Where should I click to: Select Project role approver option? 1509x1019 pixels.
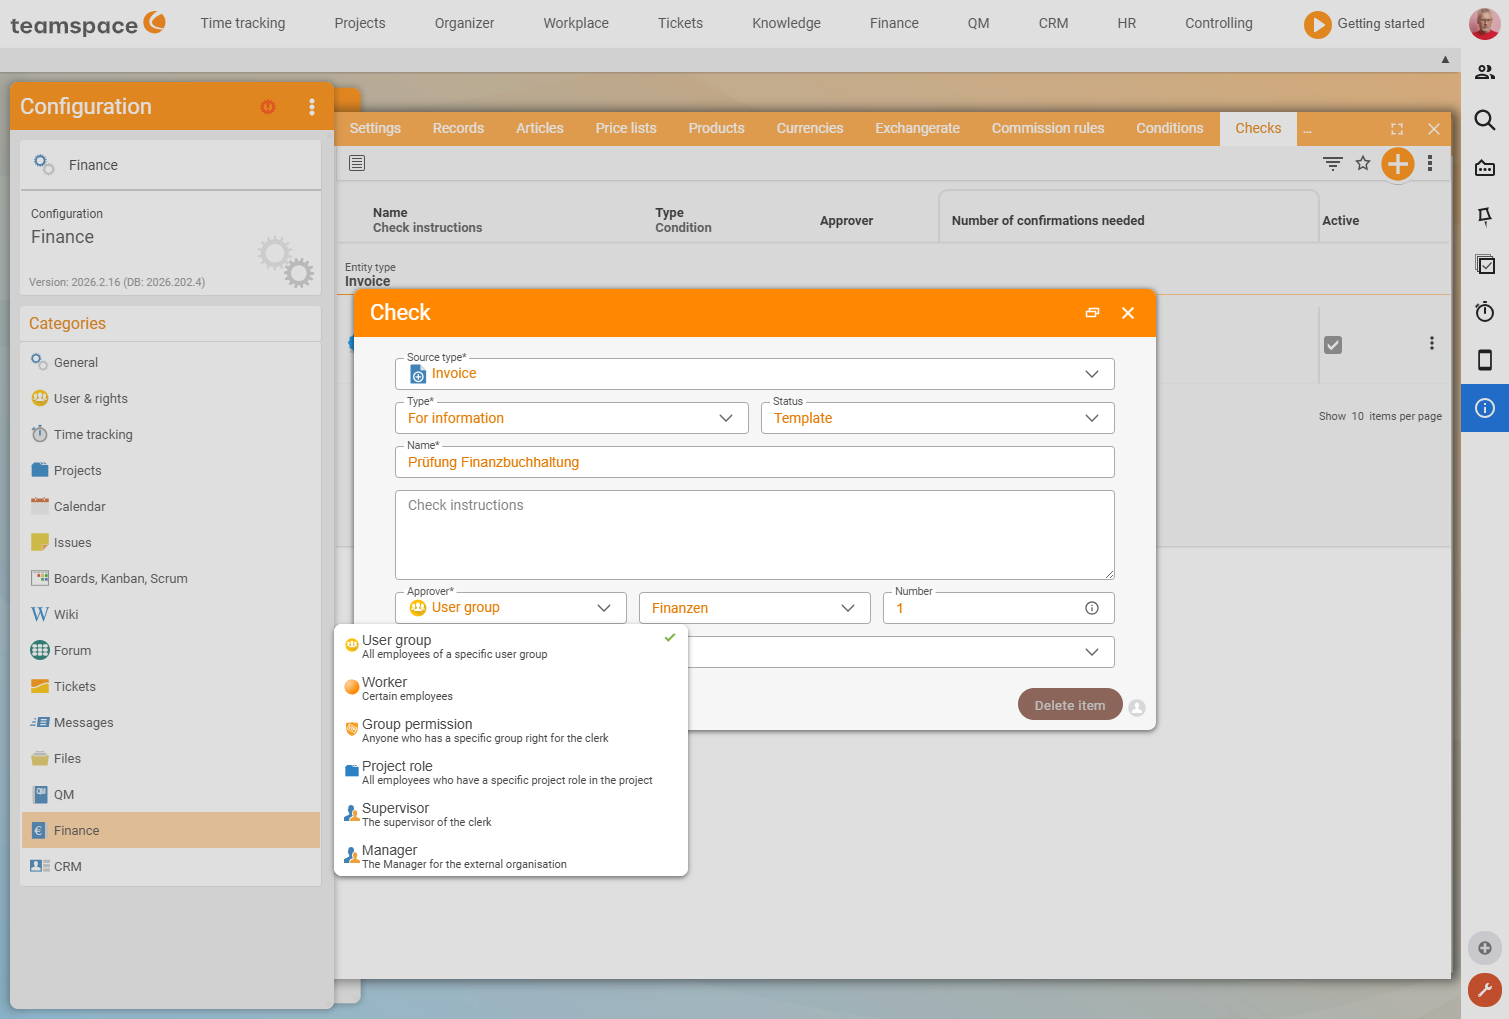pyautogui.click(x=511, y=772)
